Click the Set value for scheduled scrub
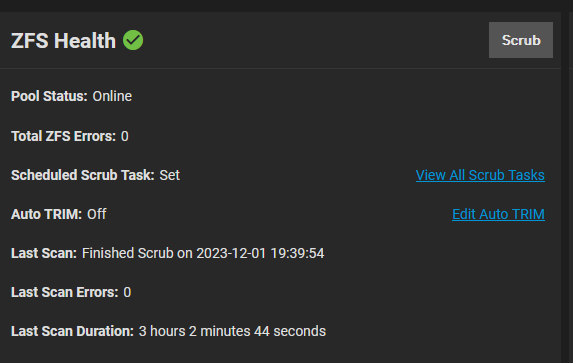The image size is (573, 363). click(170, 175)
